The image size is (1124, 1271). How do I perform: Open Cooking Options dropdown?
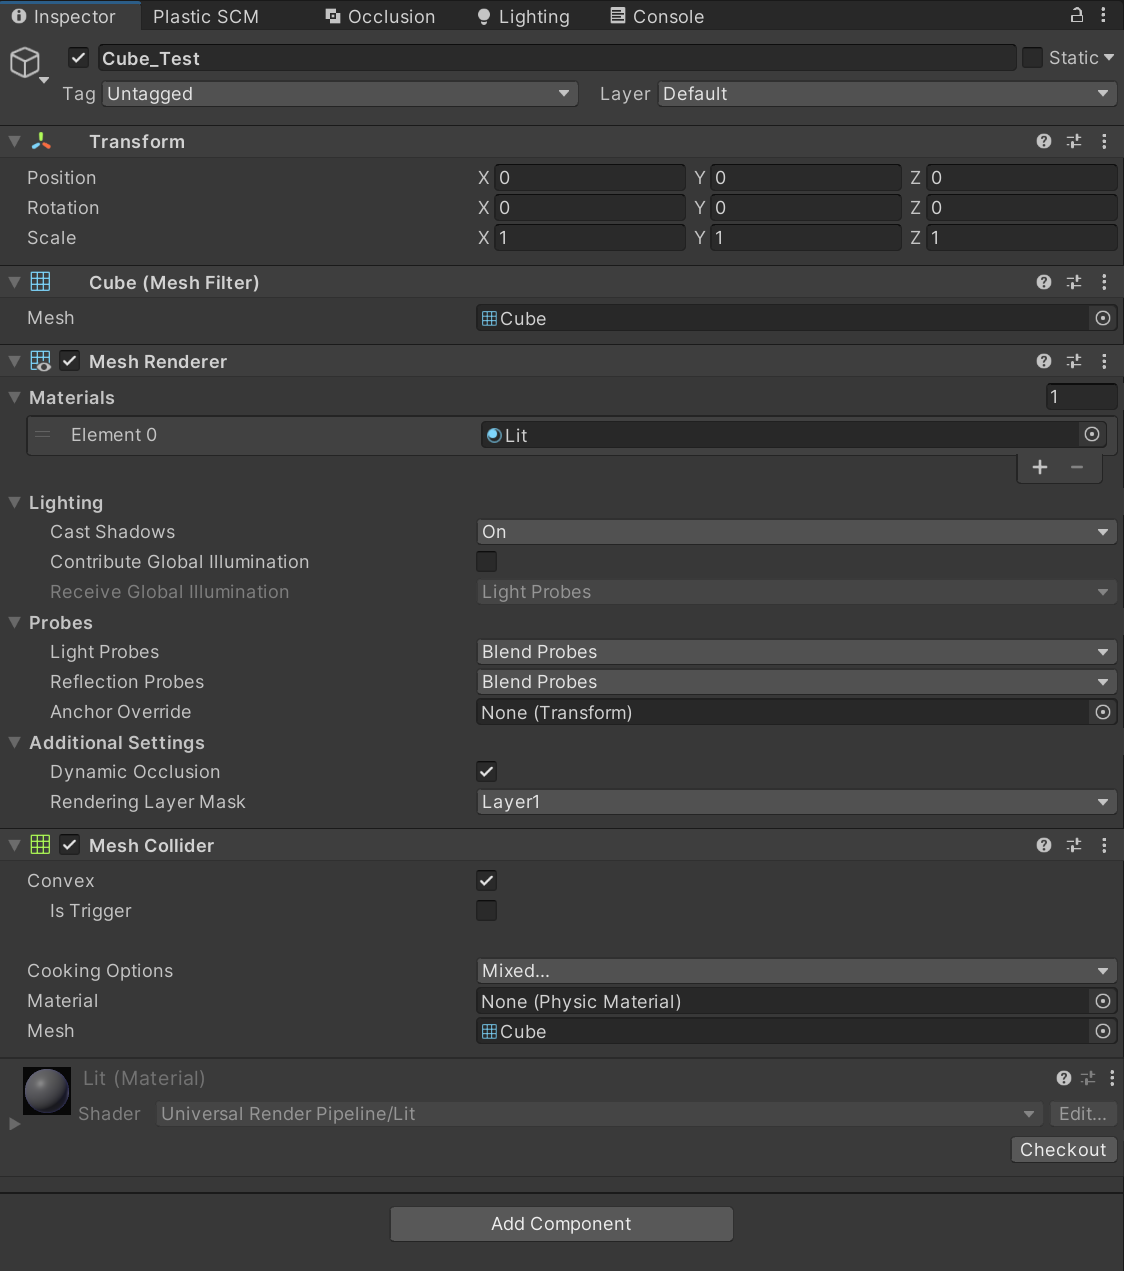tap(797, 971)
